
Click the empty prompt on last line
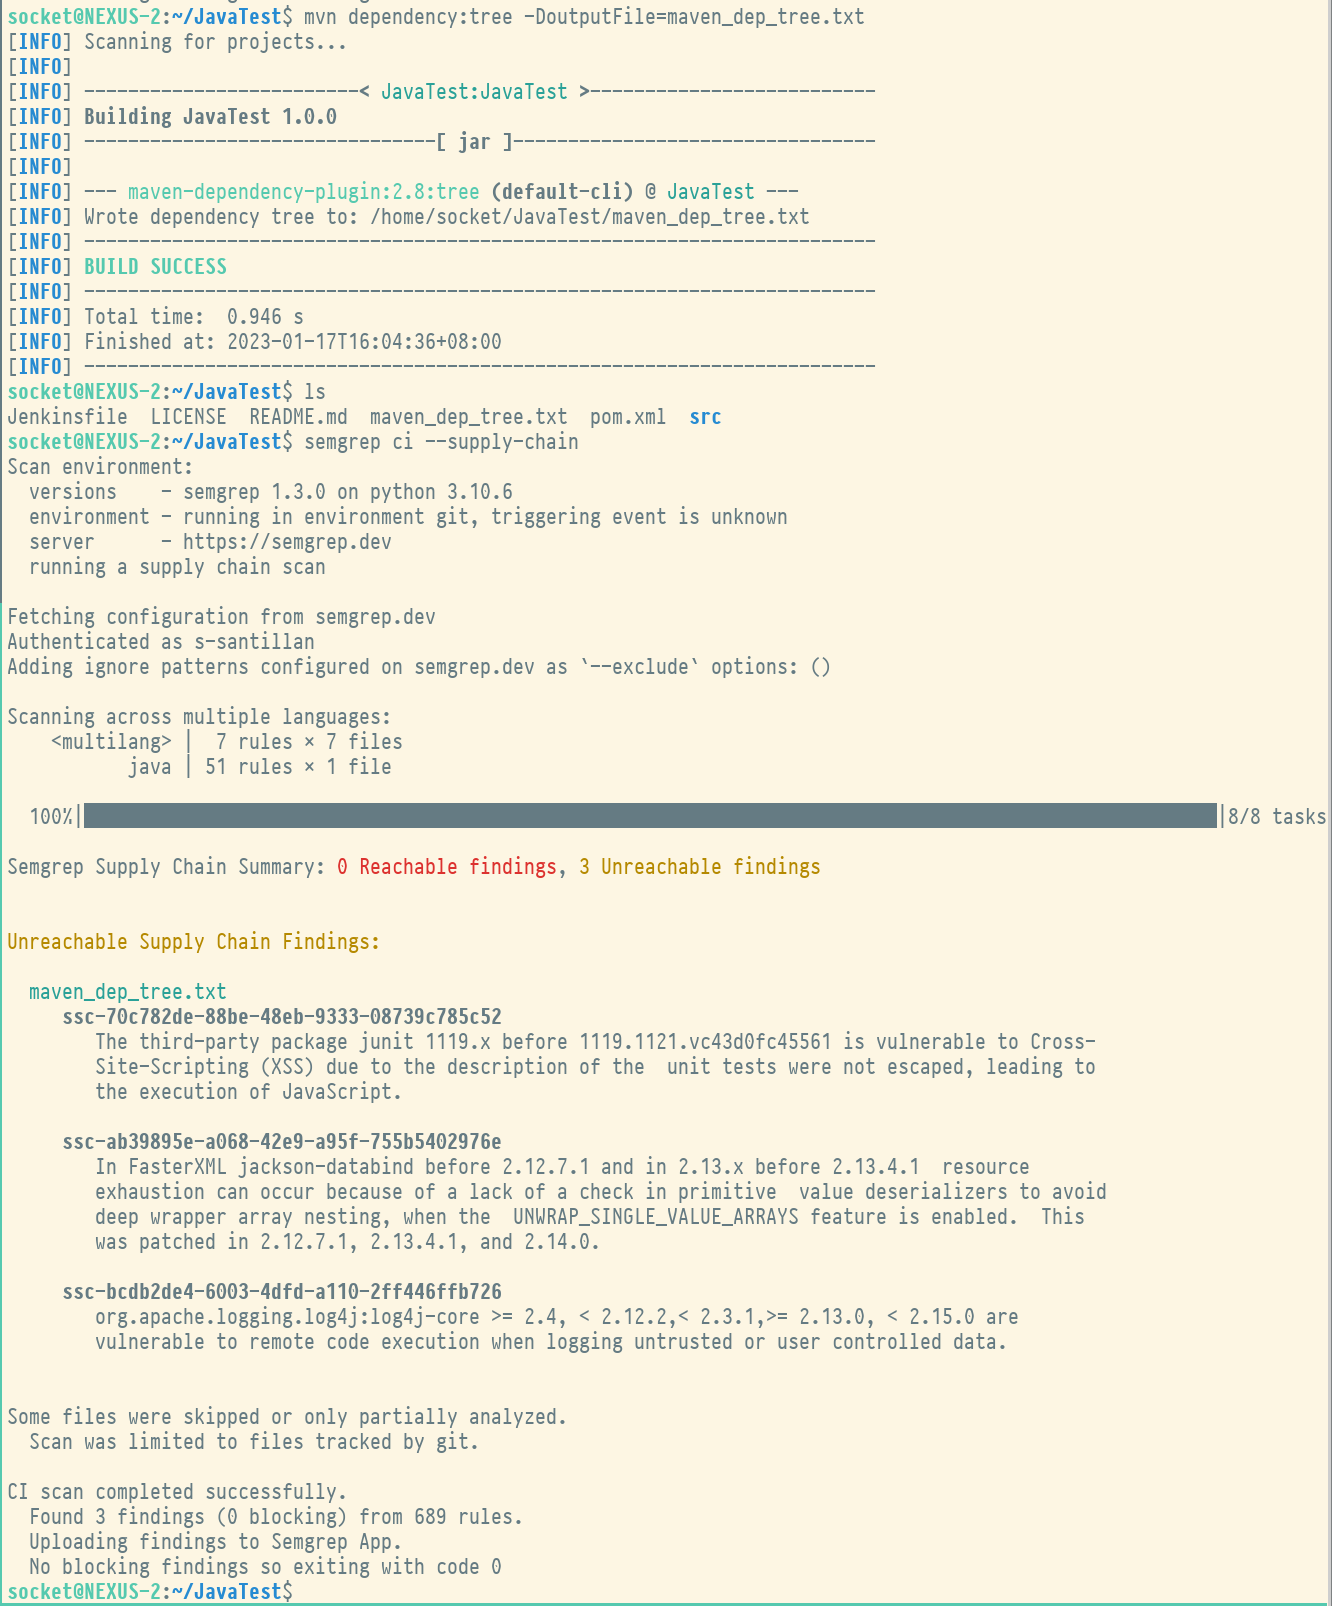(x=300, y=1591)
